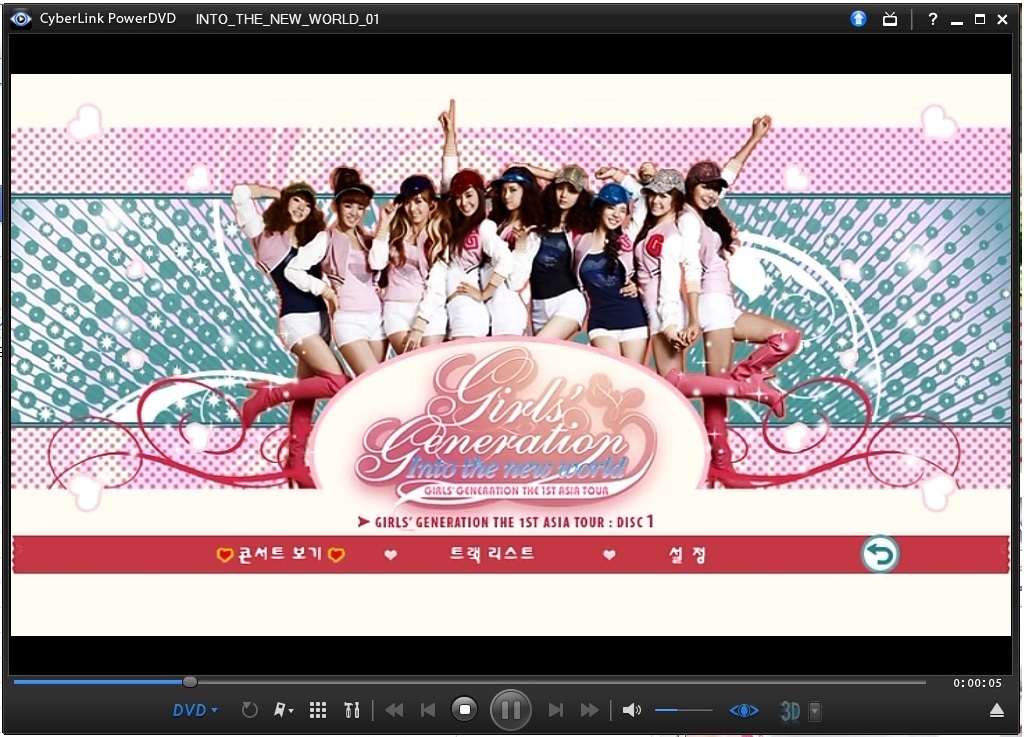Stop playback with the stop button
The height and width of the screenshot is (737, 1024).
(464, 710)
